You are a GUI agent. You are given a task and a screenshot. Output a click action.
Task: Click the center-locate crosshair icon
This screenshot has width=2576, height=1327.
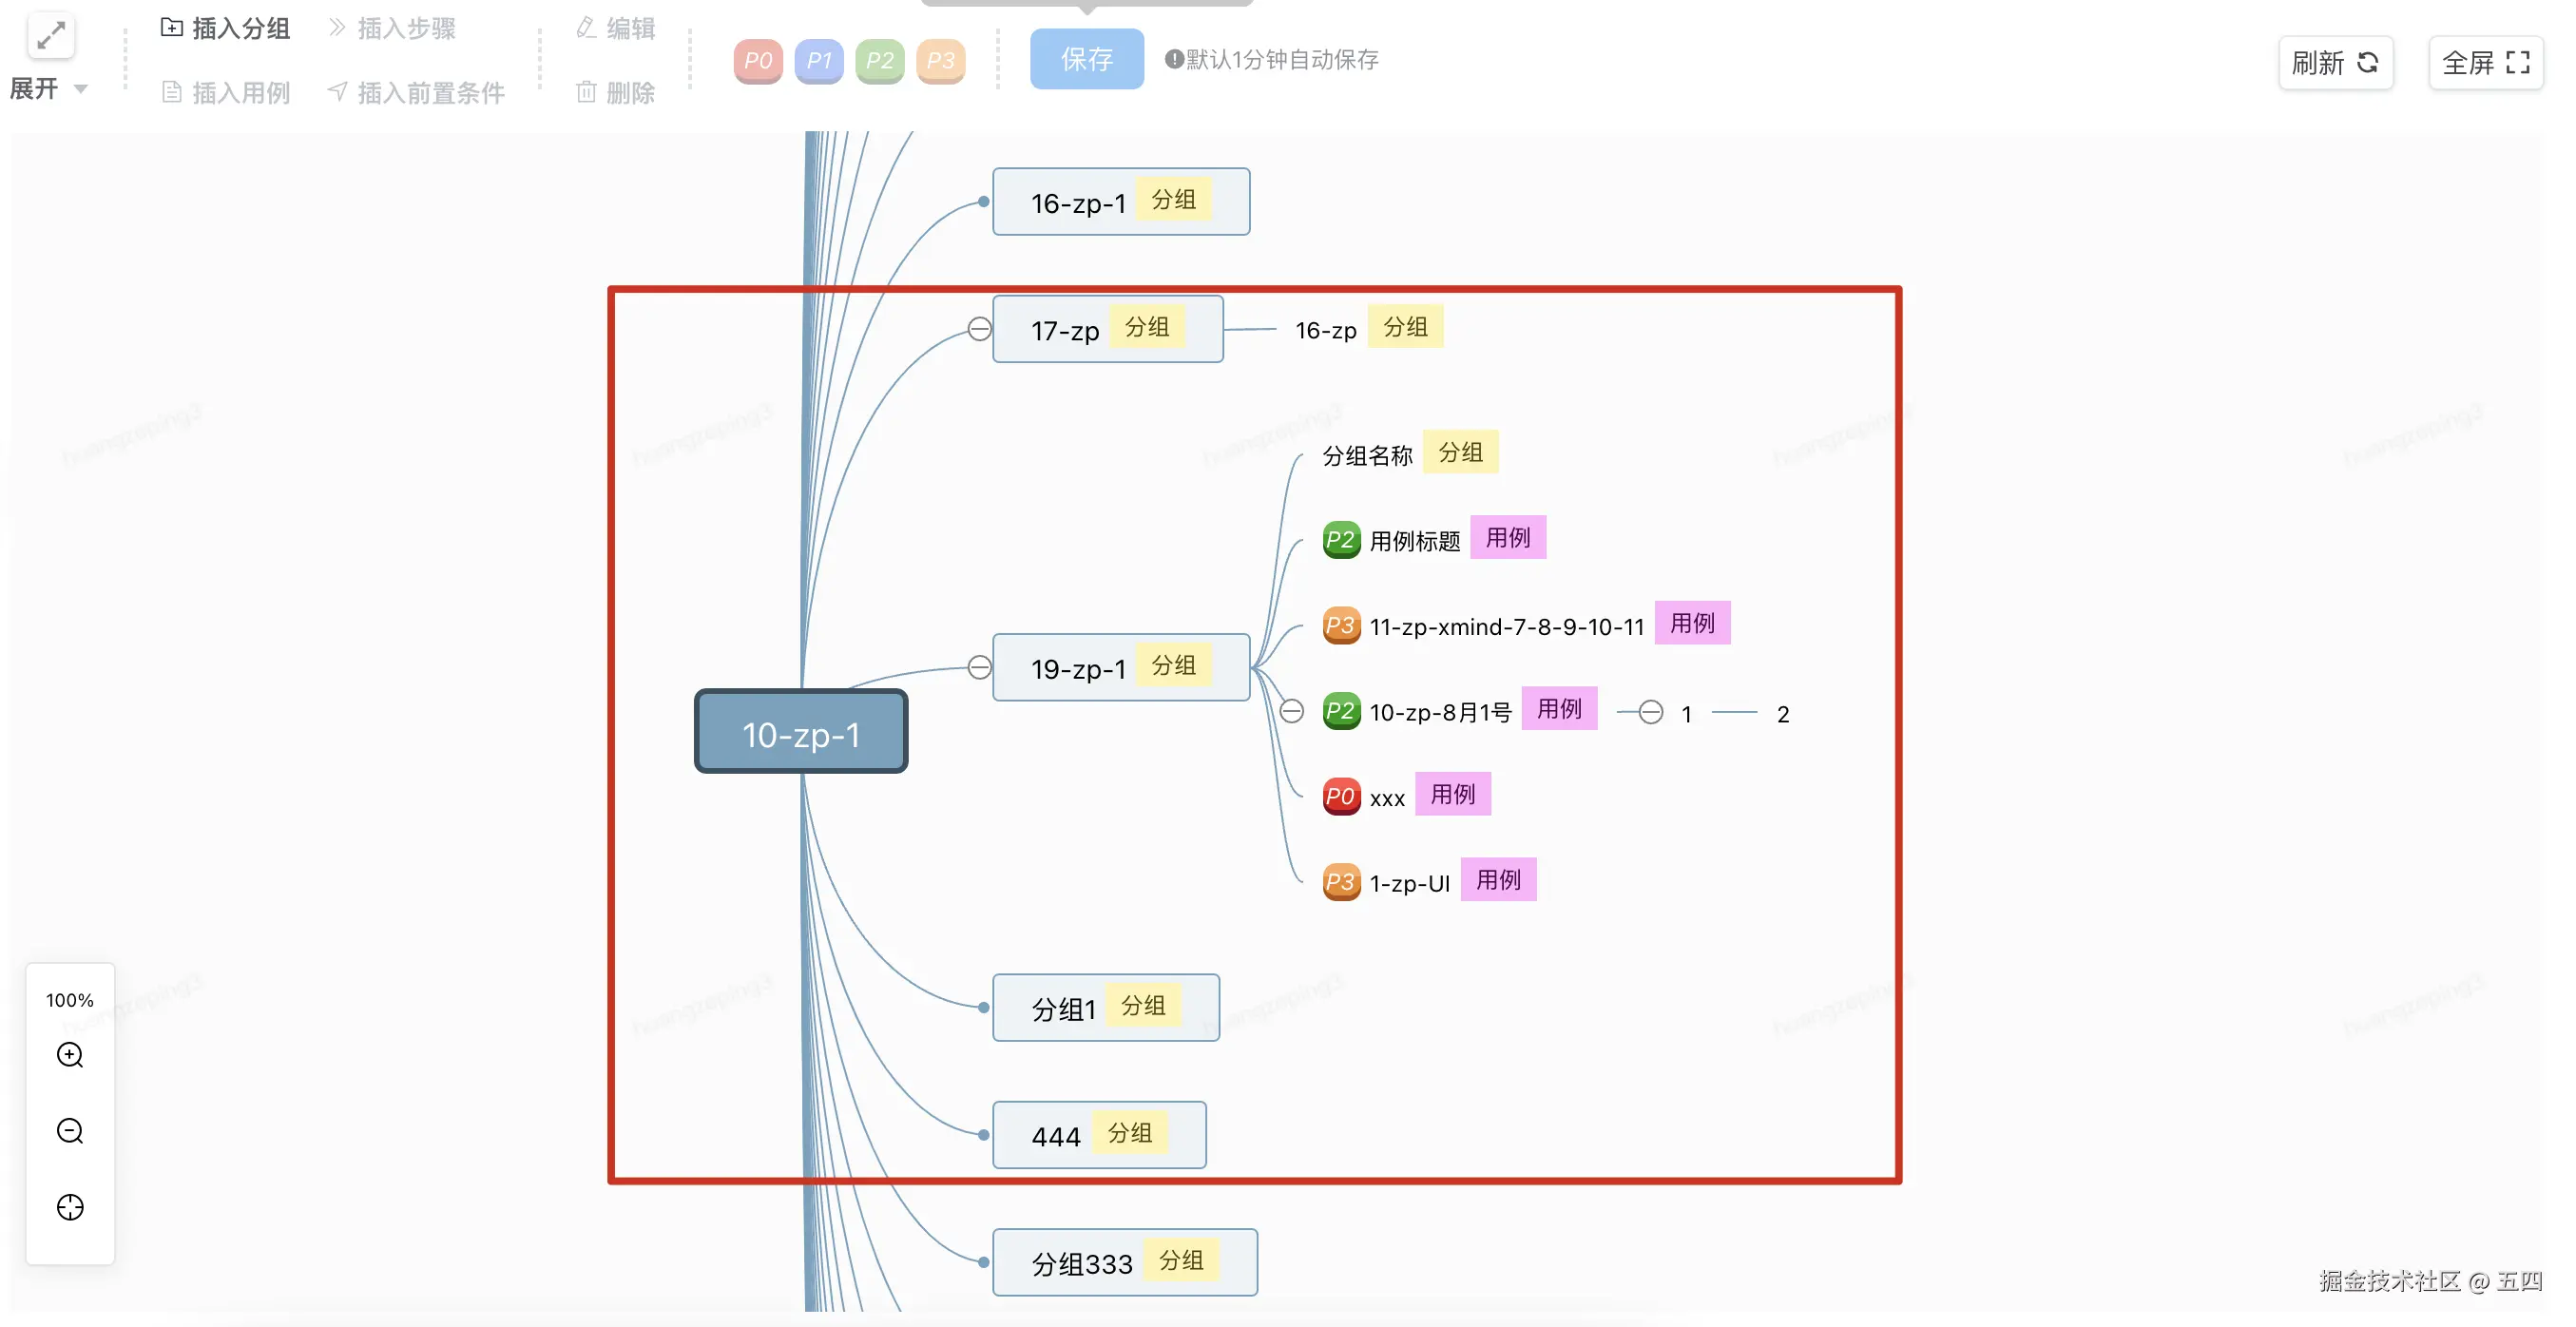[x=70, y=1207]
